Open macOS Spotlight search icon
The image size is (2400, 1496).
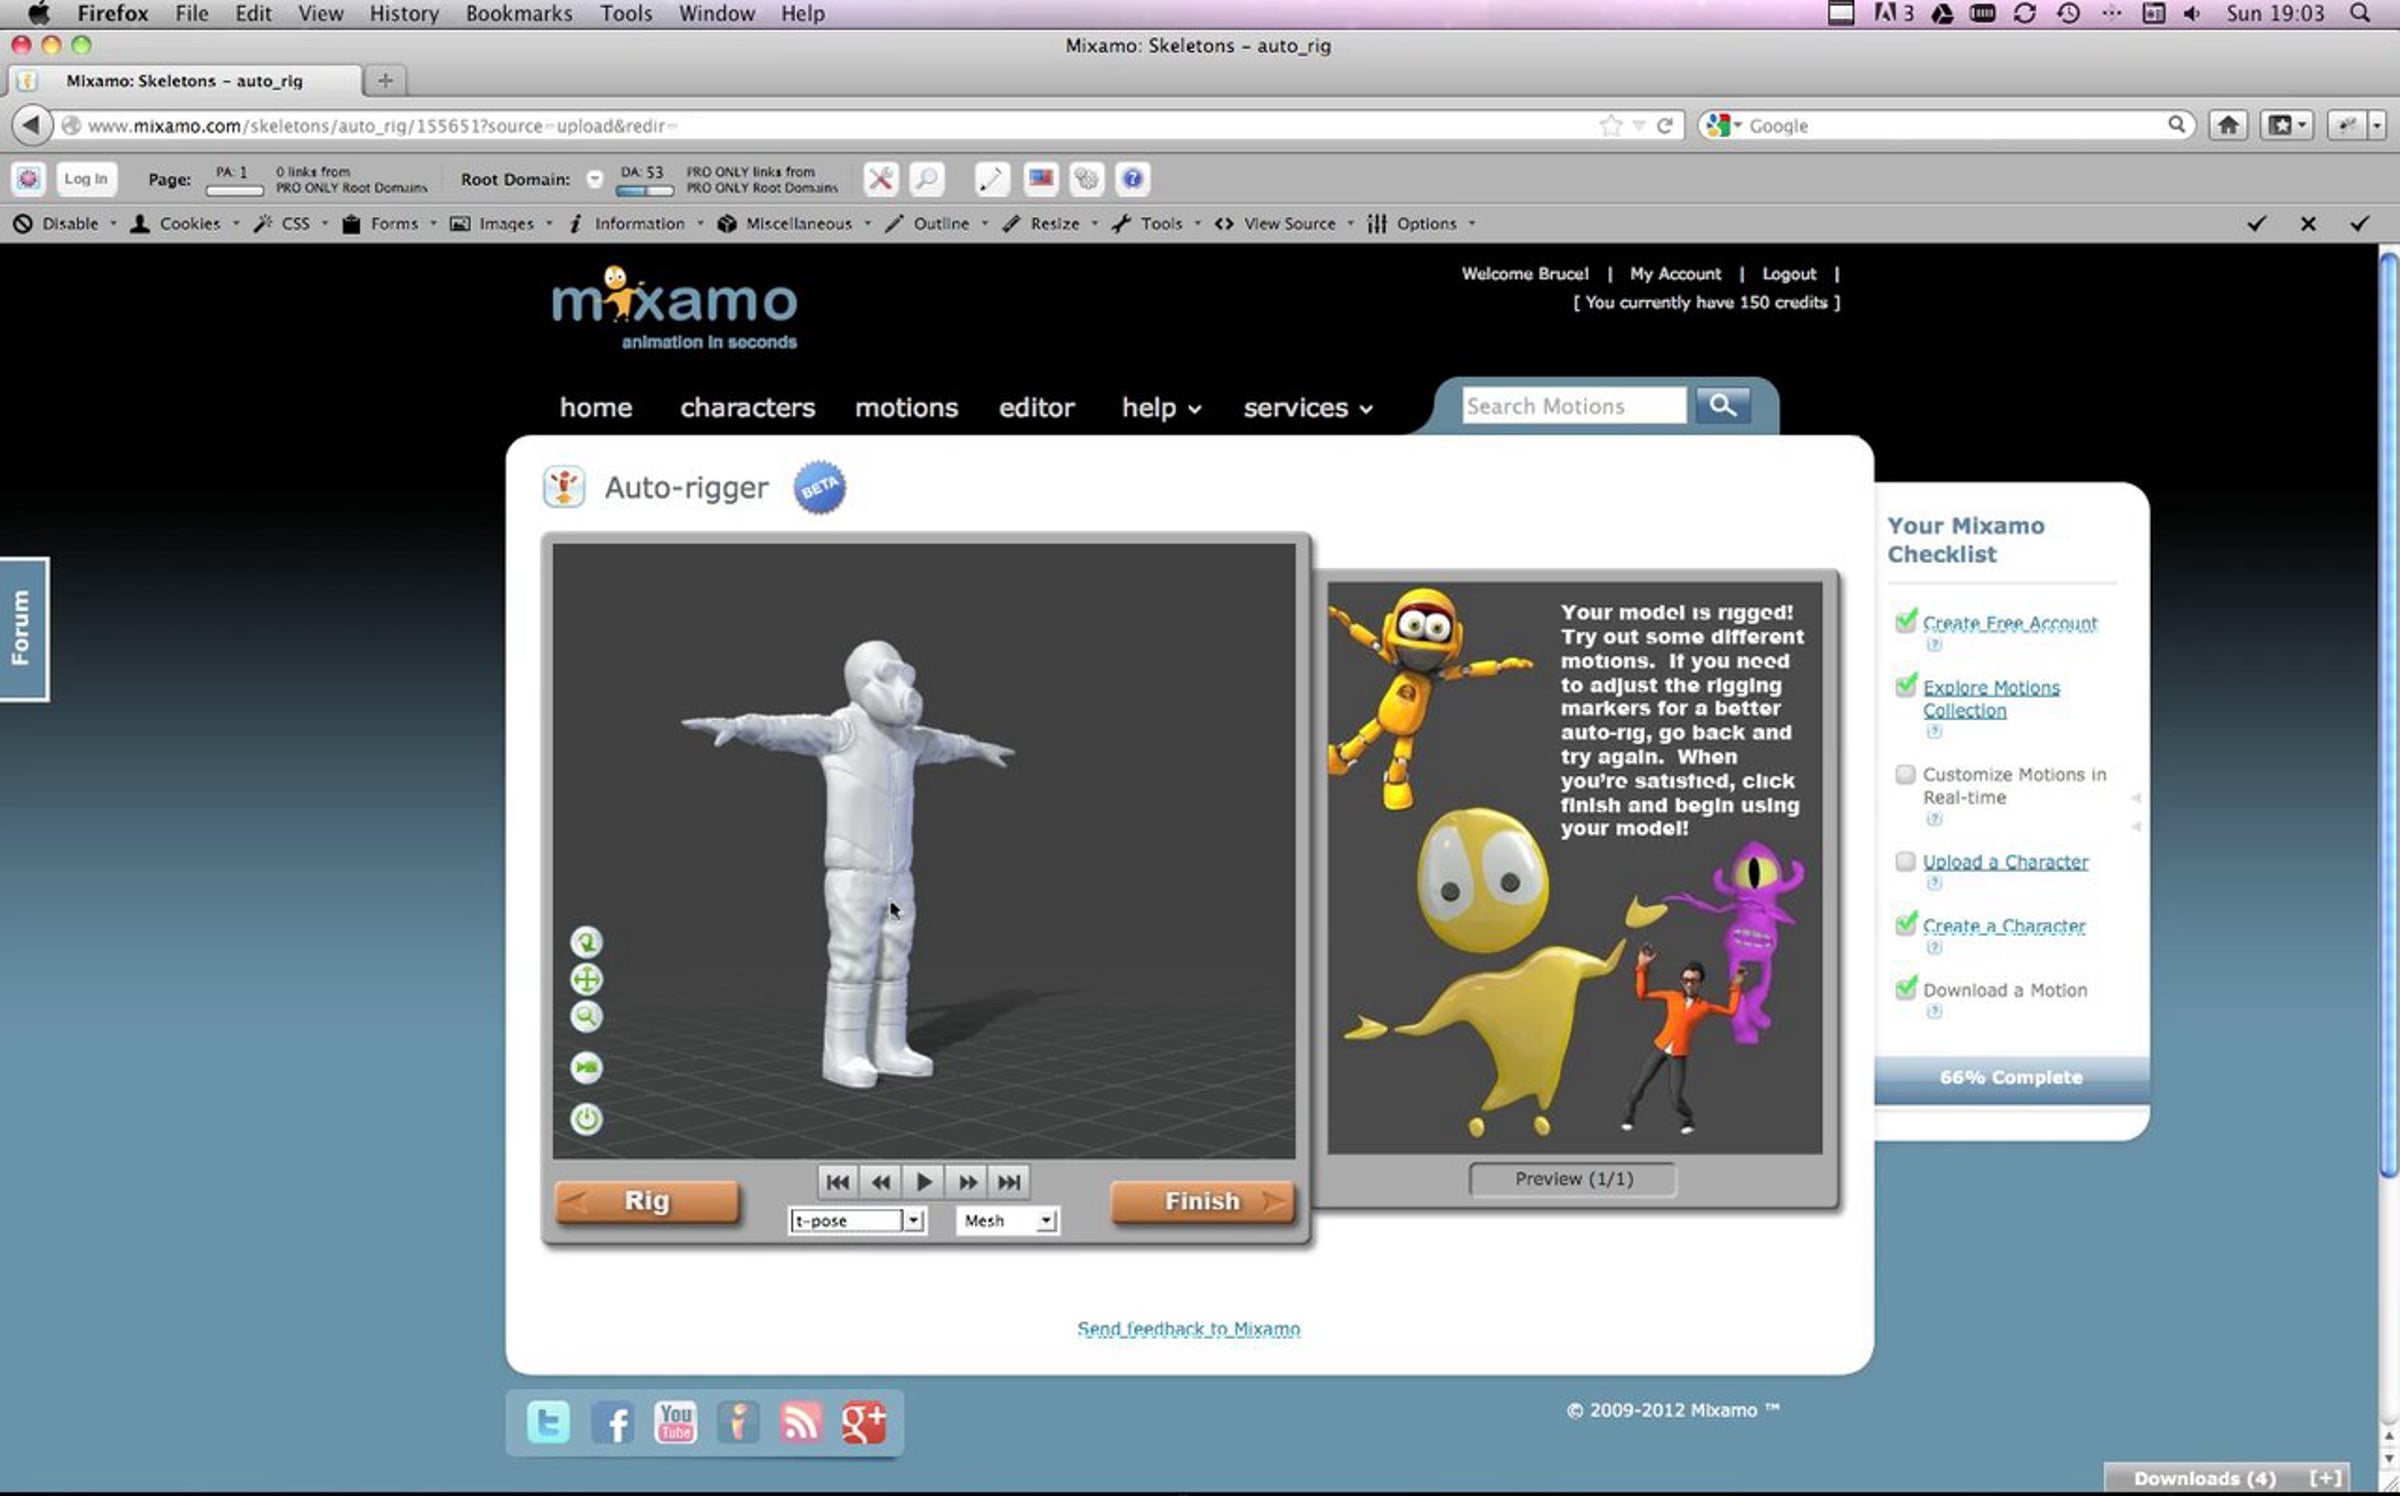2360,14
